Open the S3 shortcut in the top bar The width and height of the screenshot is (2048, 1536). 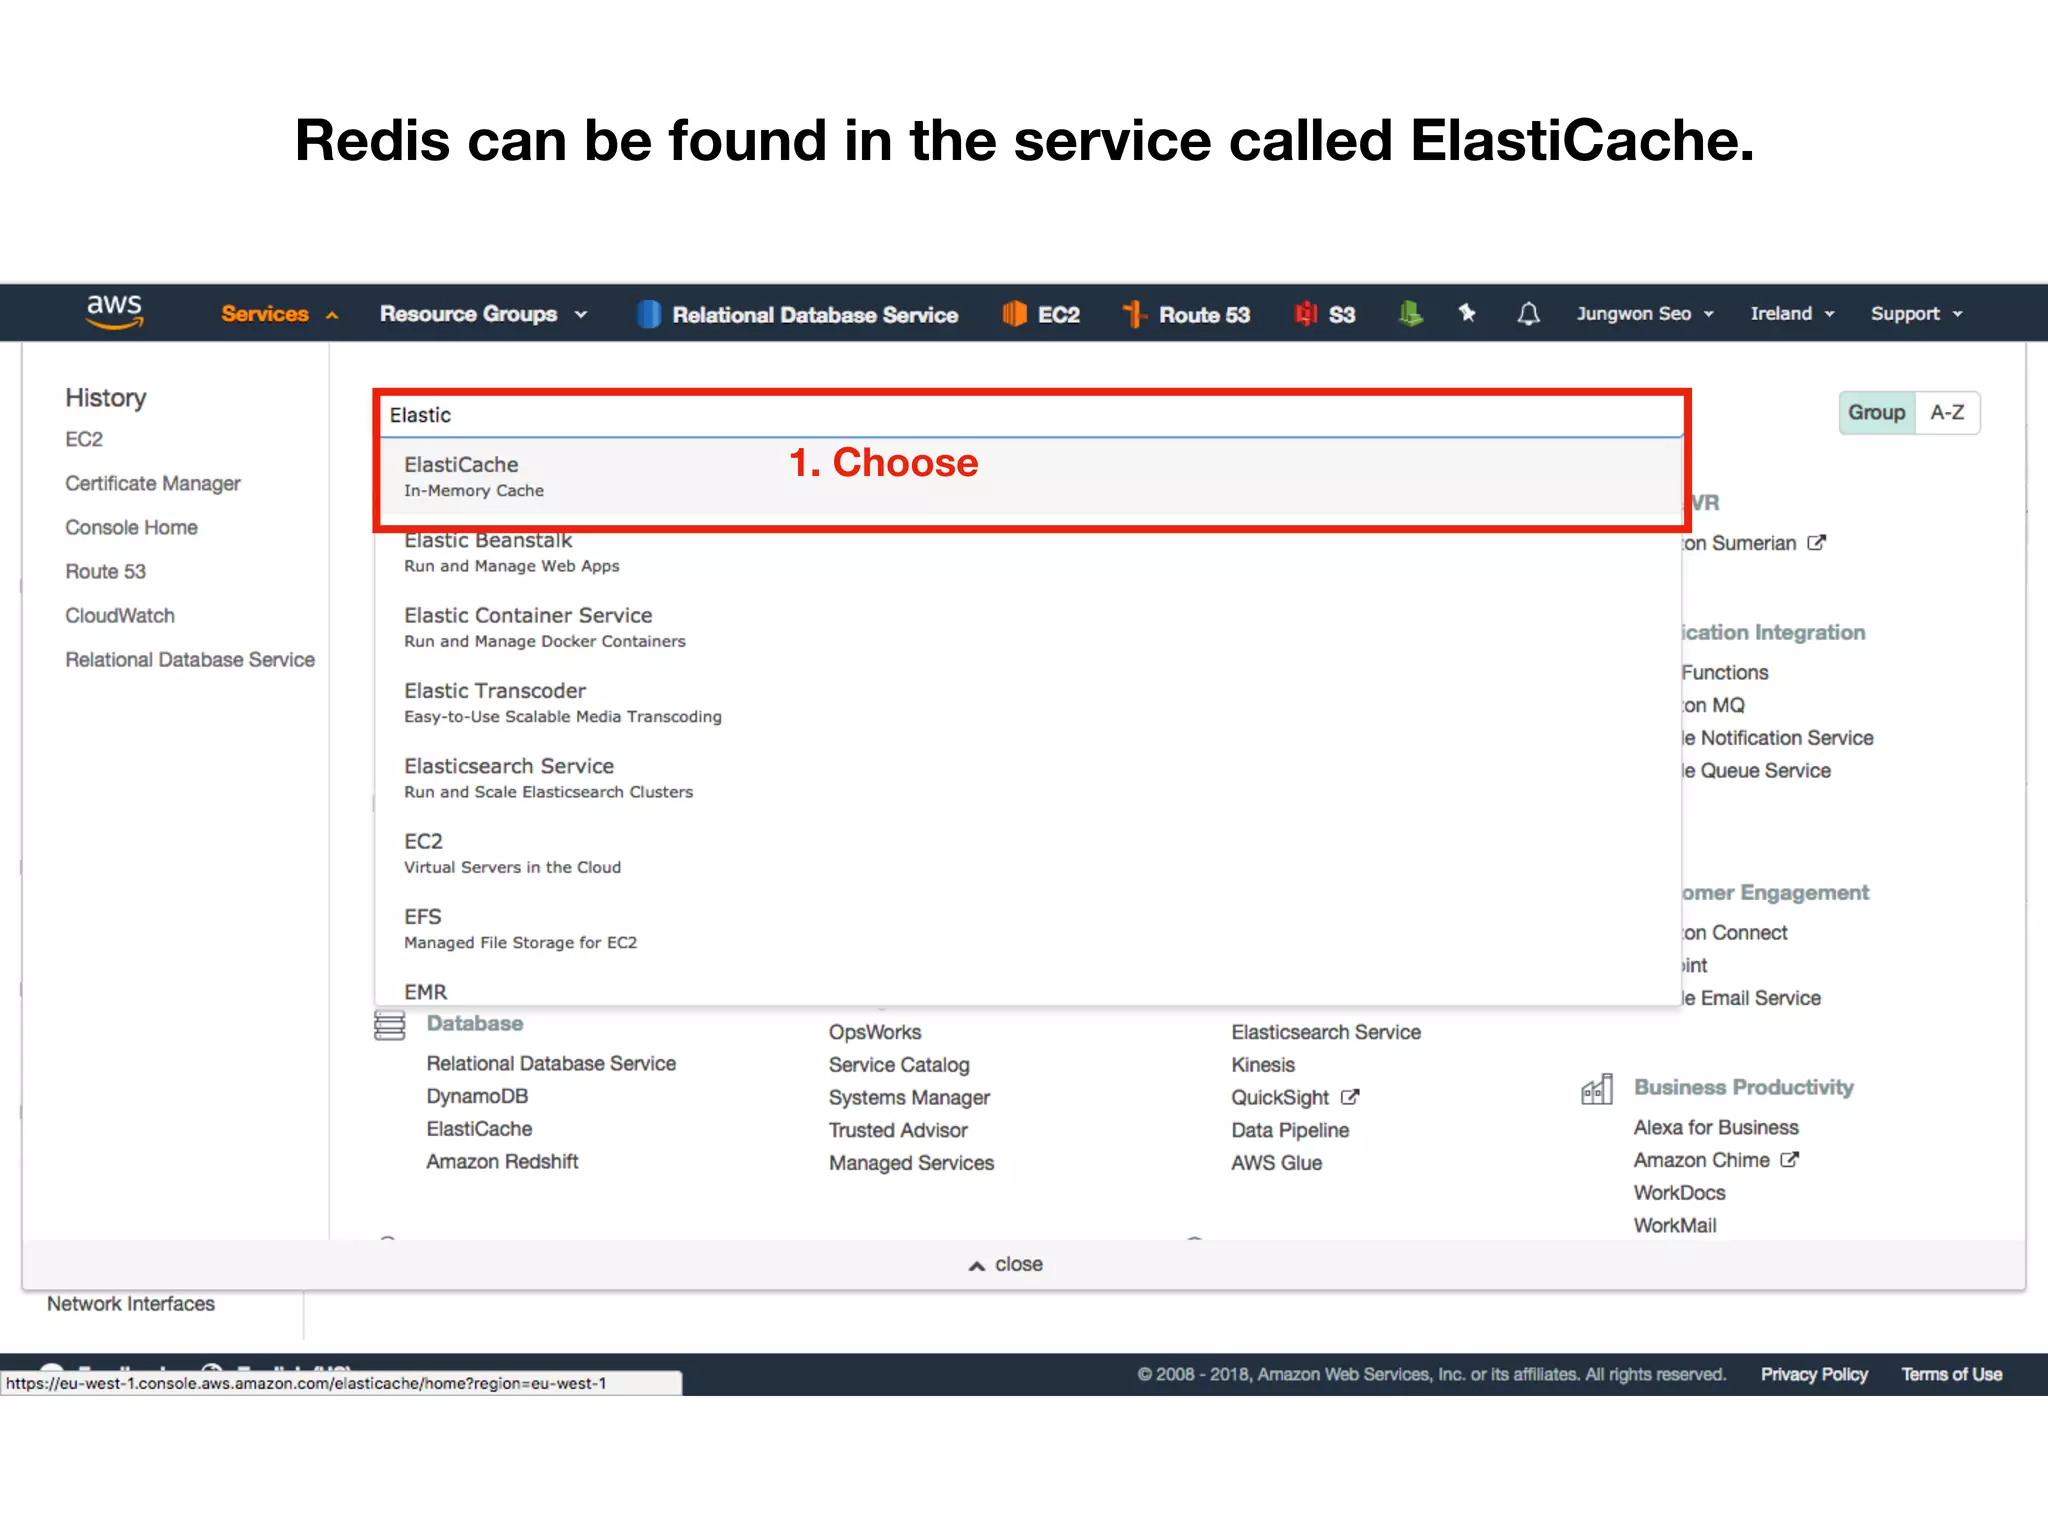(x=1325, y=314)
